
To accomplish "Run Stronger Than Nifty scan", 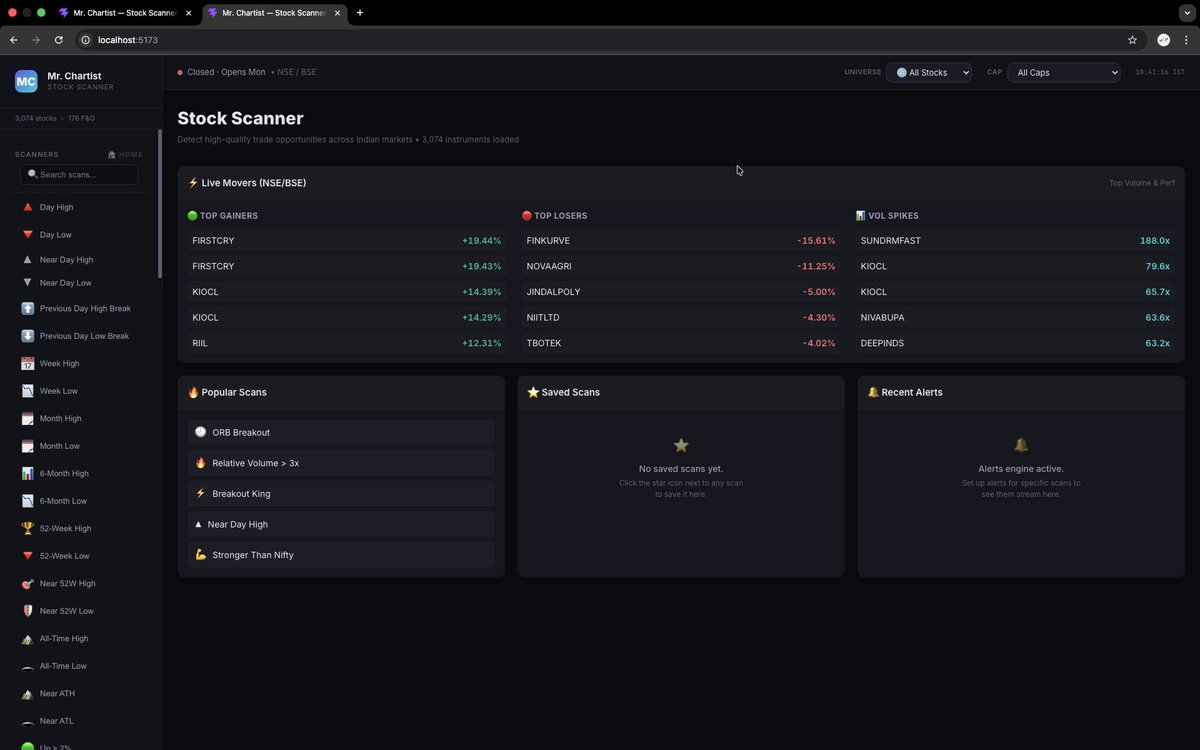I will point(341,555).
